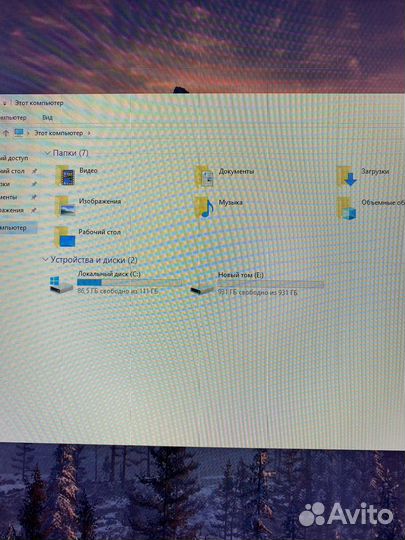Open the Рабочий стол folder icon
This screenshot has height=540, width=405.
coord(65,237)
